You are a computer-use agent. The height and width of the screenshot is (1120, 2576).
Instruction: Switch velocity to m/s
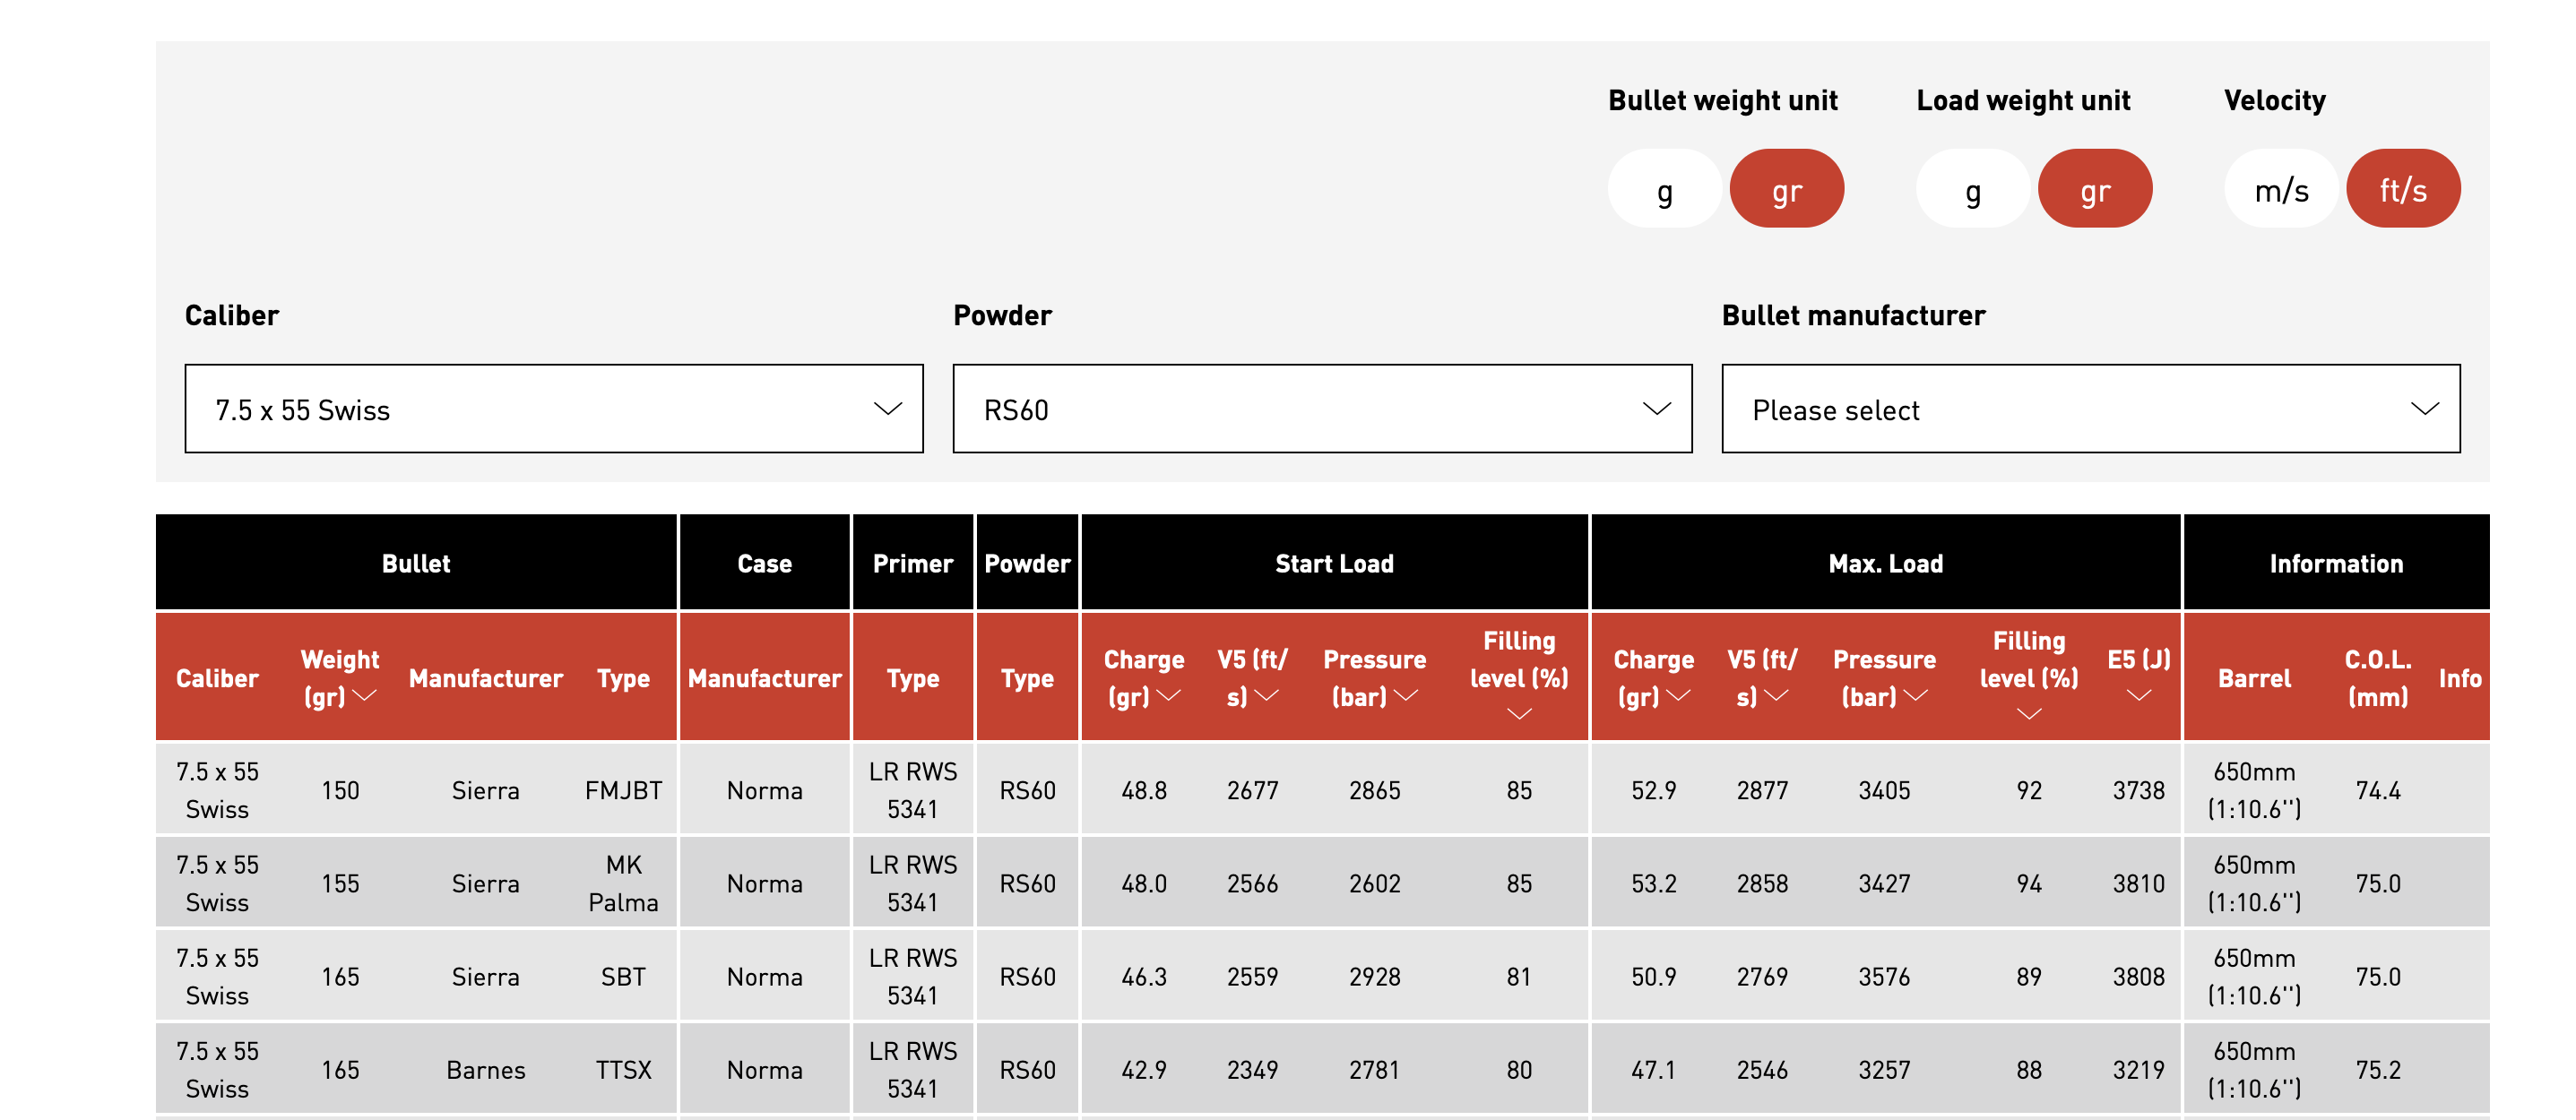(2280, 189)
